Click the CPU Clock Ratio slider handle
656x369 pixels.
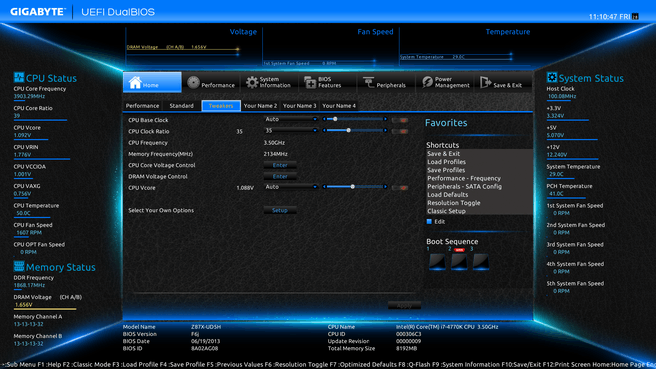(x=348, y=131)
